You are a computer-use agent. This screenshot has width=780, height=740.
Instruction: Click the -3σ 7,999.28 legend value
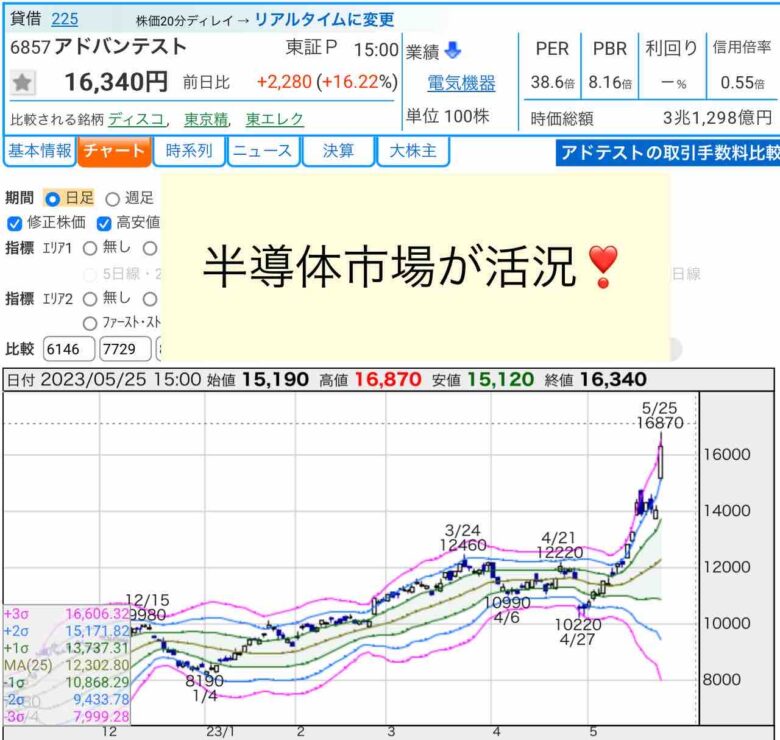101,717
